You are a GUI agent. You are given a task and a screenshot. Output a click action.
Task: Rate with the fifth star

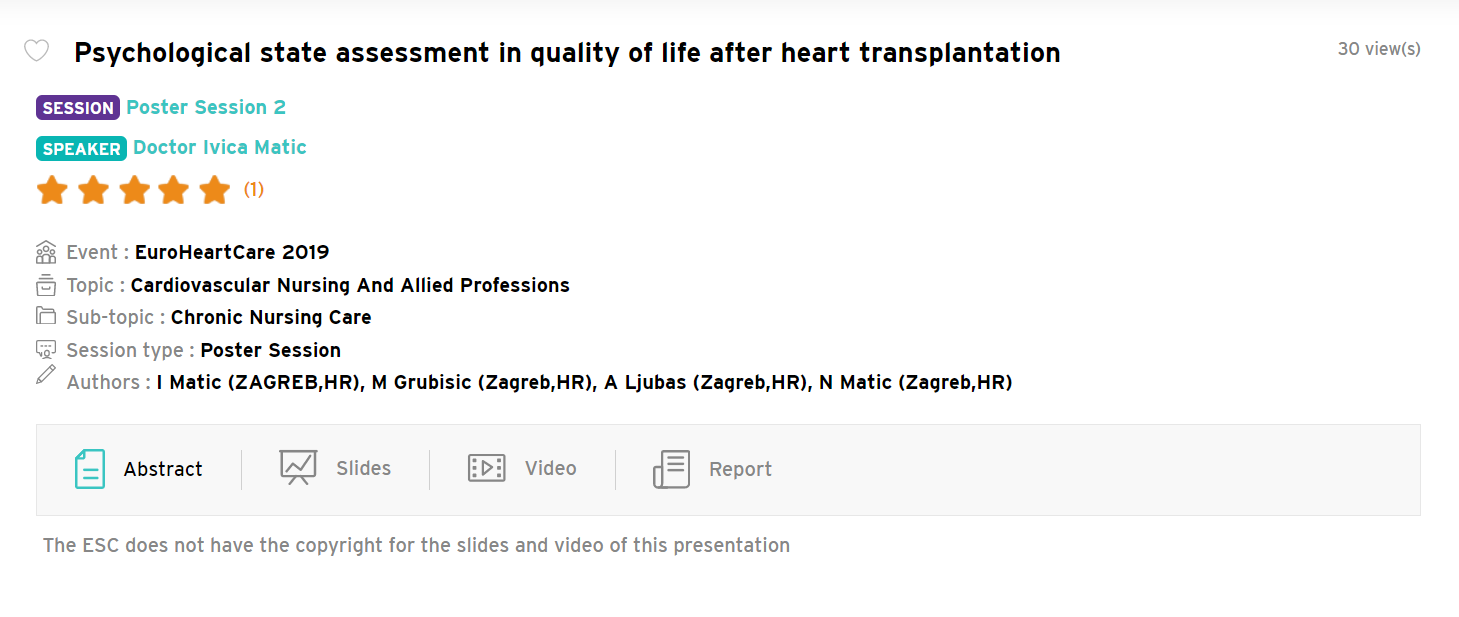tap(215, 189)
